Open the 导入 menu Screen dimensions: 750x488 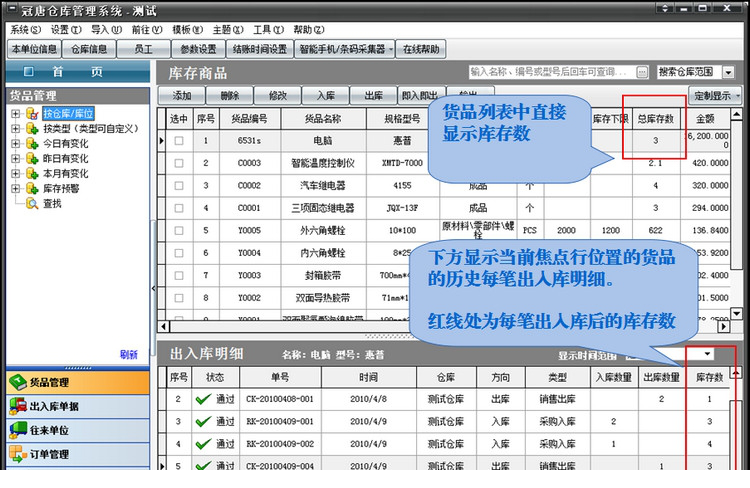coord(106,30)
